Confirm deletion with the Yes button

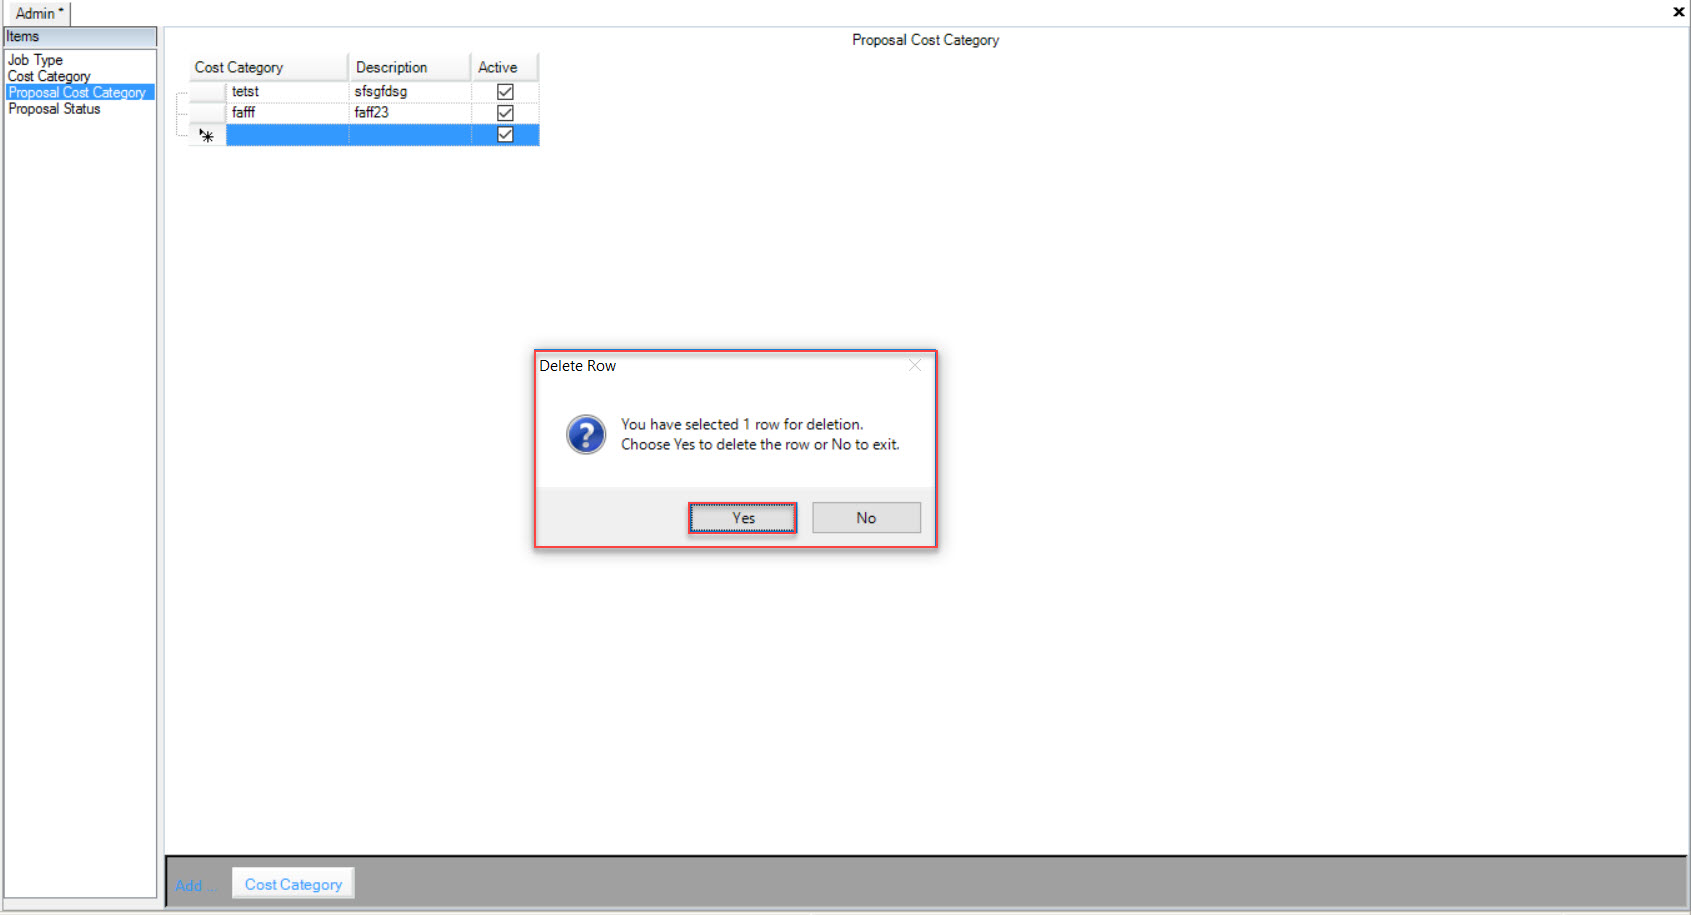point(742,518)
